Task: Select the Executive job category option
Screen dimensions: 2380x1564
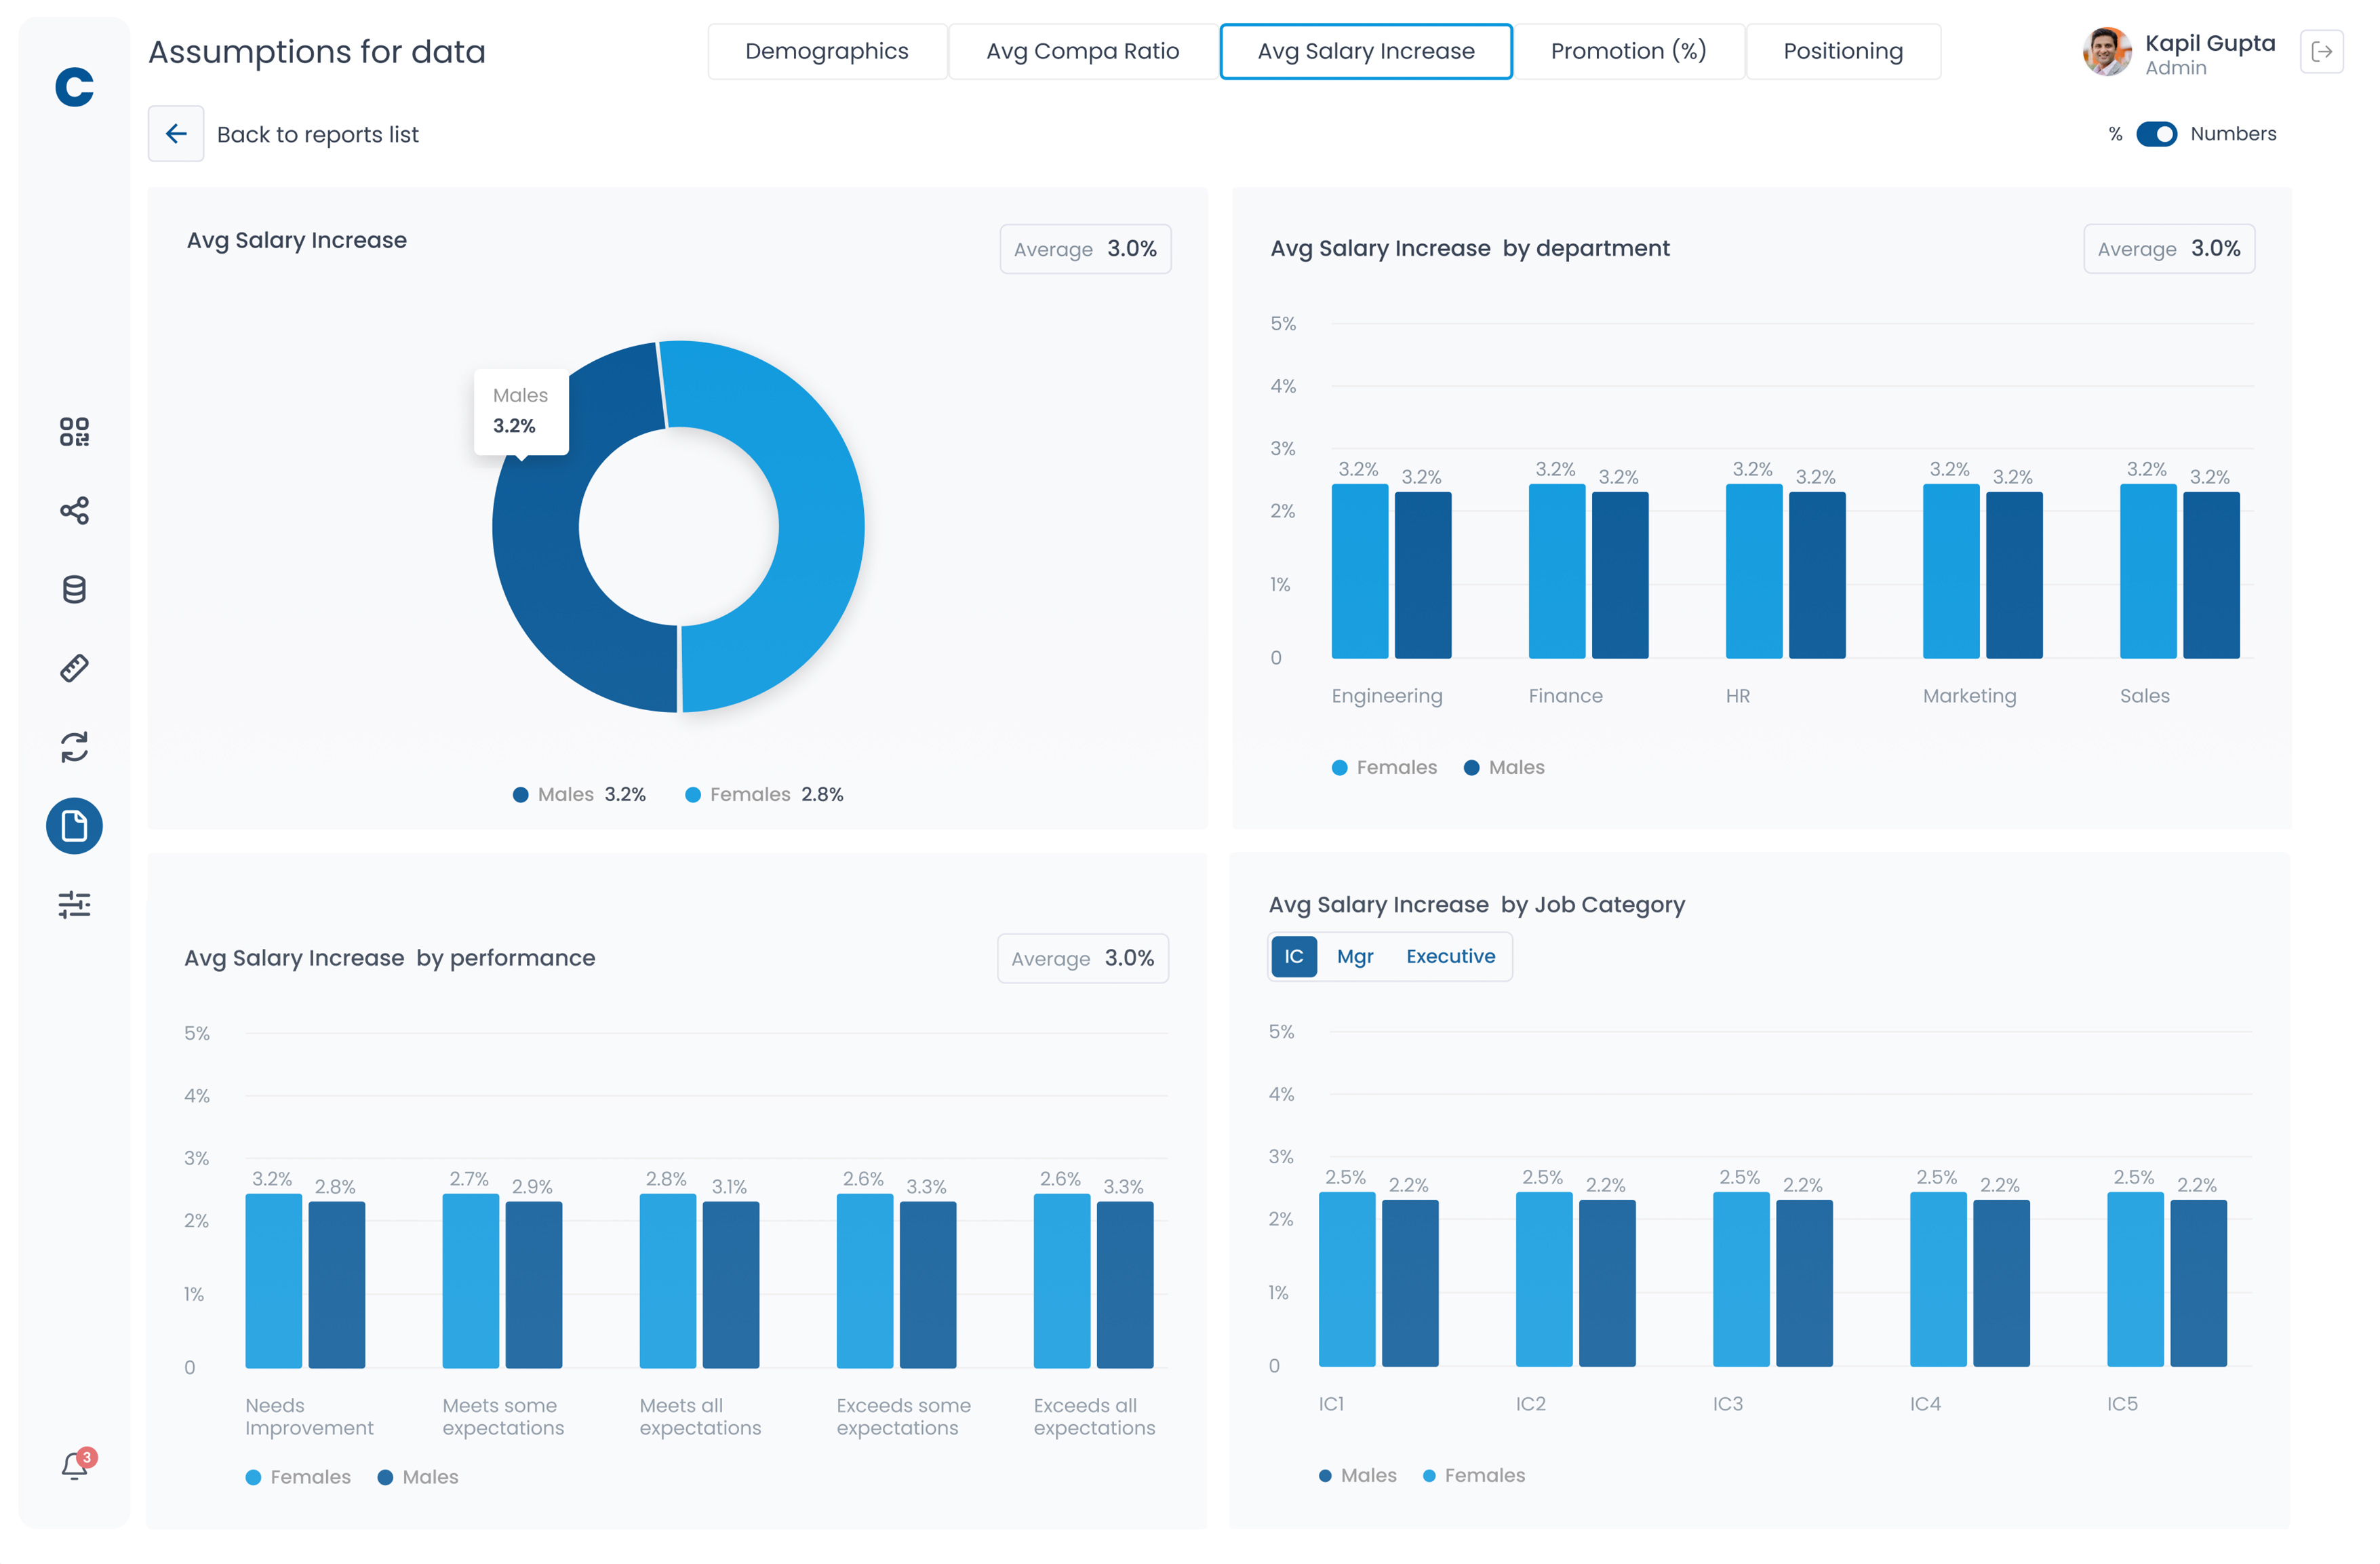Action: (1451, 956)
